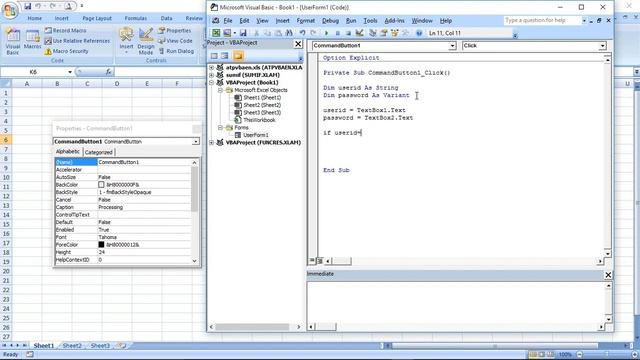Run the Sub using the play icon

(326, 33)
